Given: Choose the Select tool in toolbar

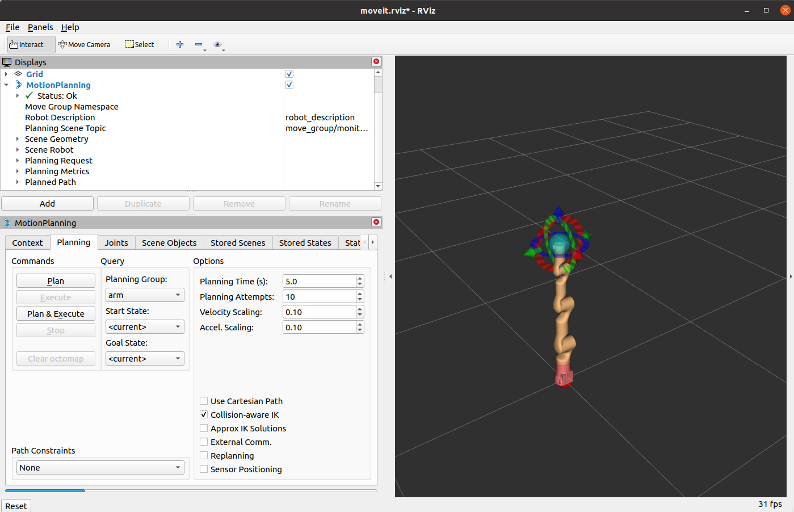Looking at the screenshot, I should coord(140,44).
